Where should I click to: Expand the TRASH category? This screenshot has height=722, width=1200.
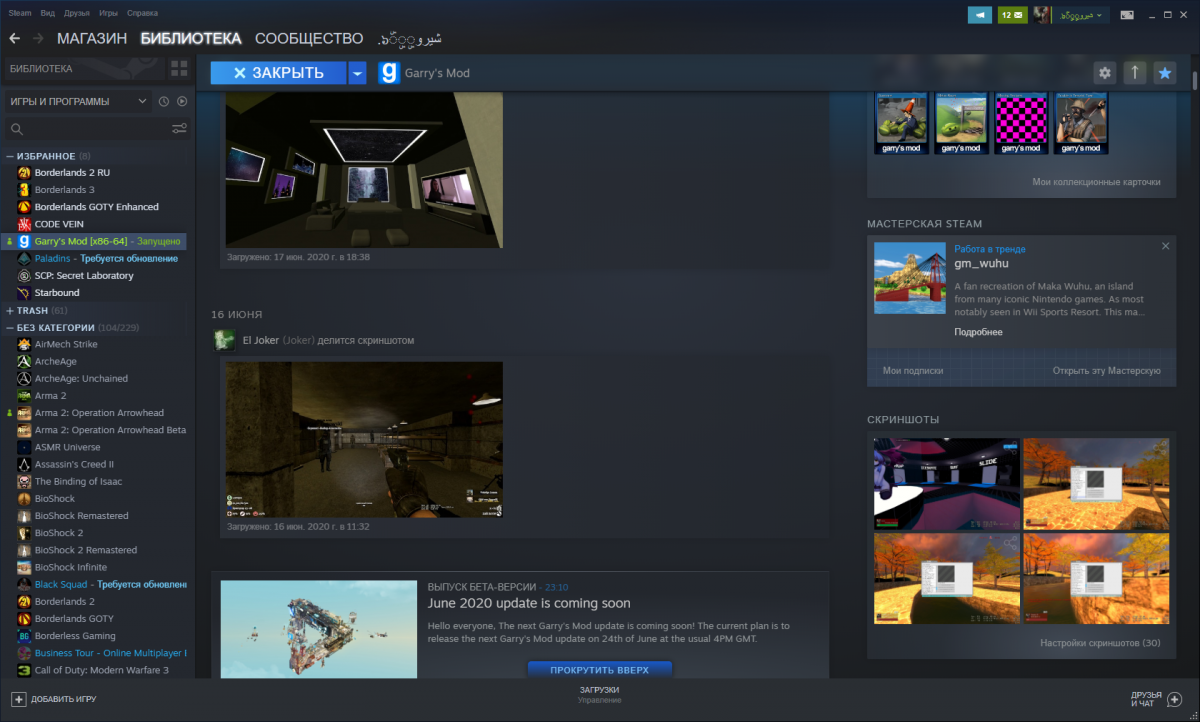[x=10, y=311]
